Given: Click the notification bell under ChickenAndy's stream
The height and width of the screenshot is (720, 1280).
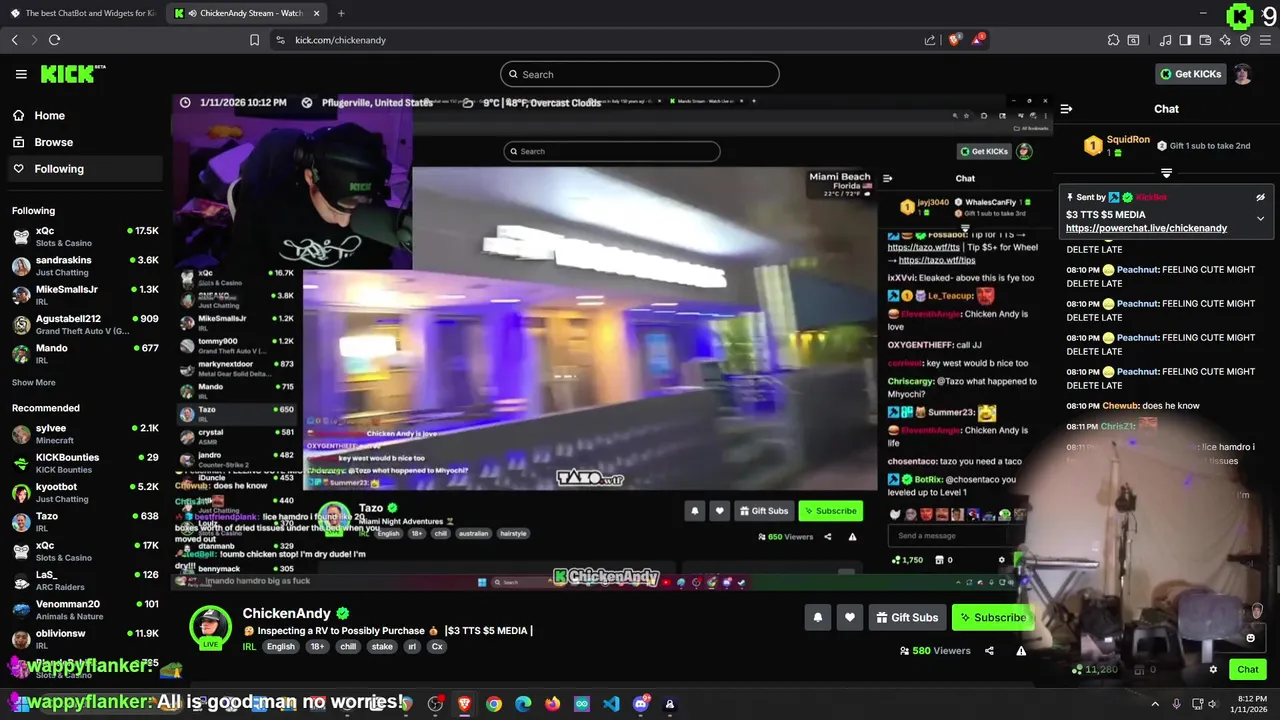Looking at the screenshot, I should [x=818, y=618].
